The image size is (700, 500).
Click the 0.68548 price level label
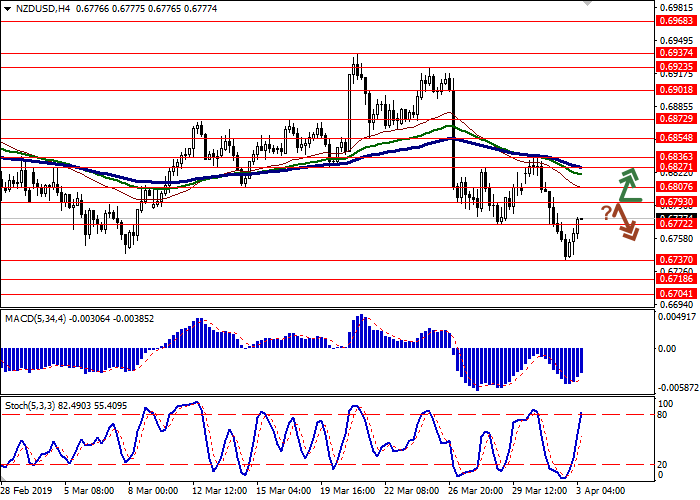pyautogui.click(x=676, y=138)
